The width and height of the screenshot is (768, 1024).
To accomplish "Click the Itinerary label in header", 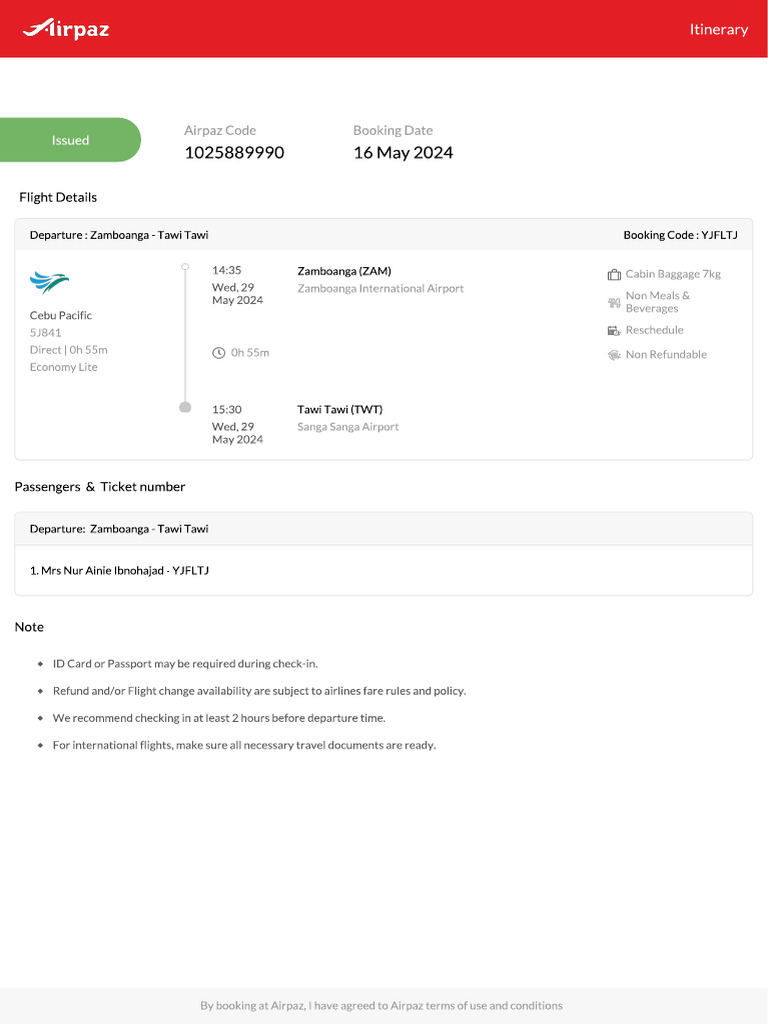I will 718,29.
